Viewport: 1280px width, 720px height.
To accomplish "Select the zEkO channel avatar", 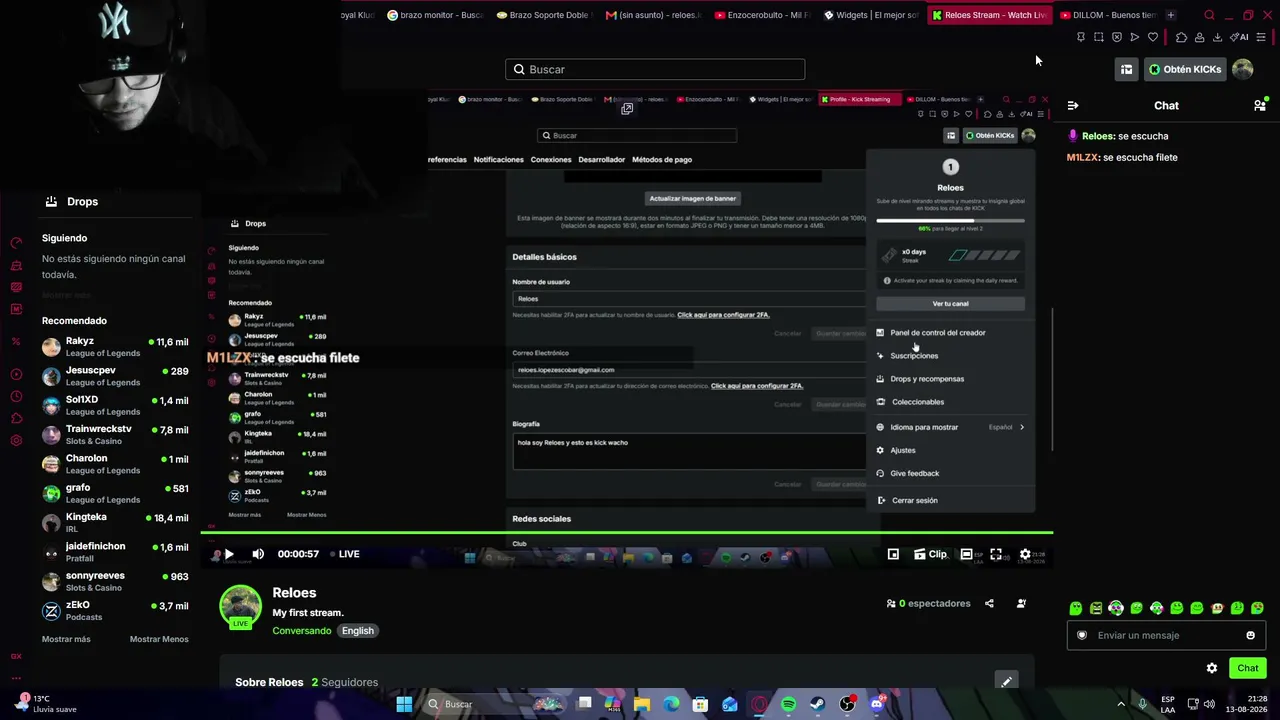I will pos(51,611).
